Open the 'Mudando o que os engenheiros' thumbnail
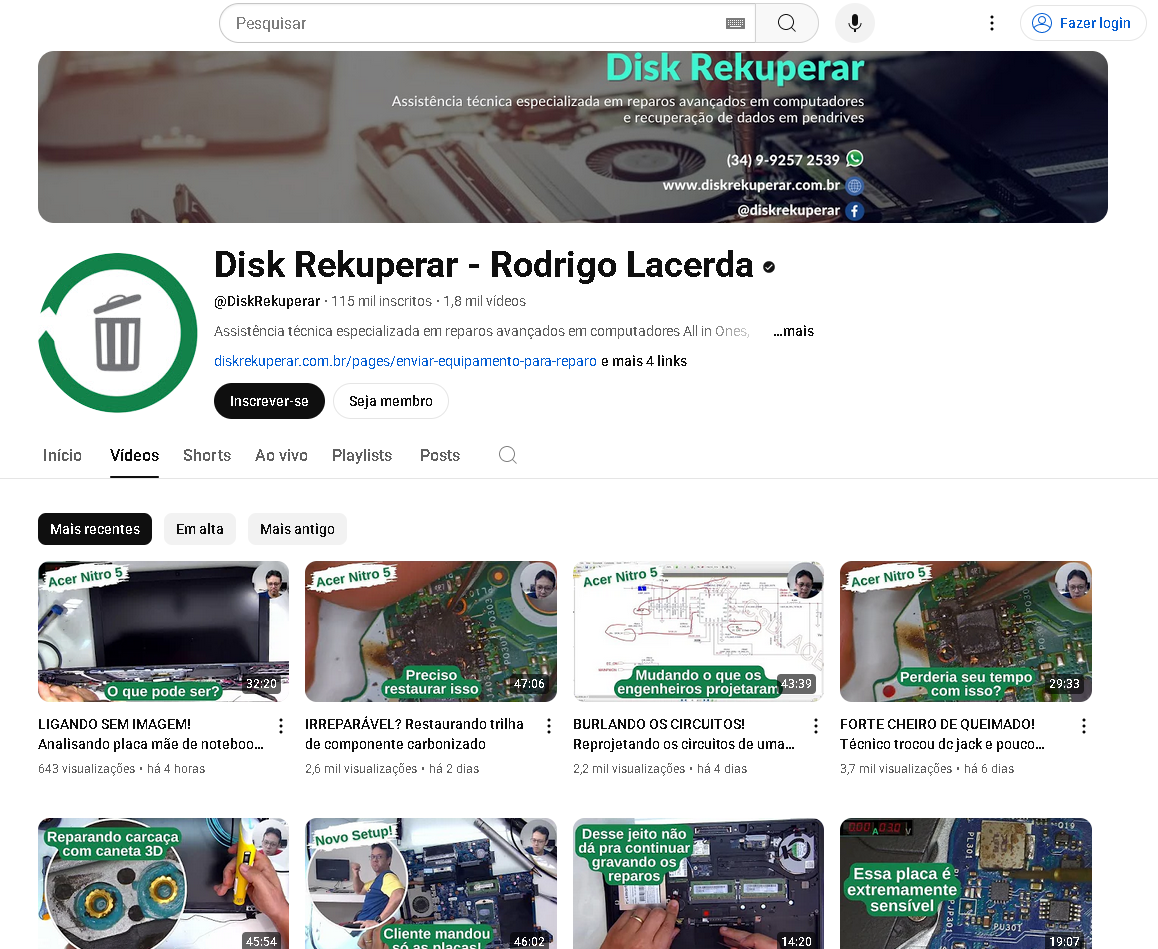The image size is (1158, 949). pos(698,631)
